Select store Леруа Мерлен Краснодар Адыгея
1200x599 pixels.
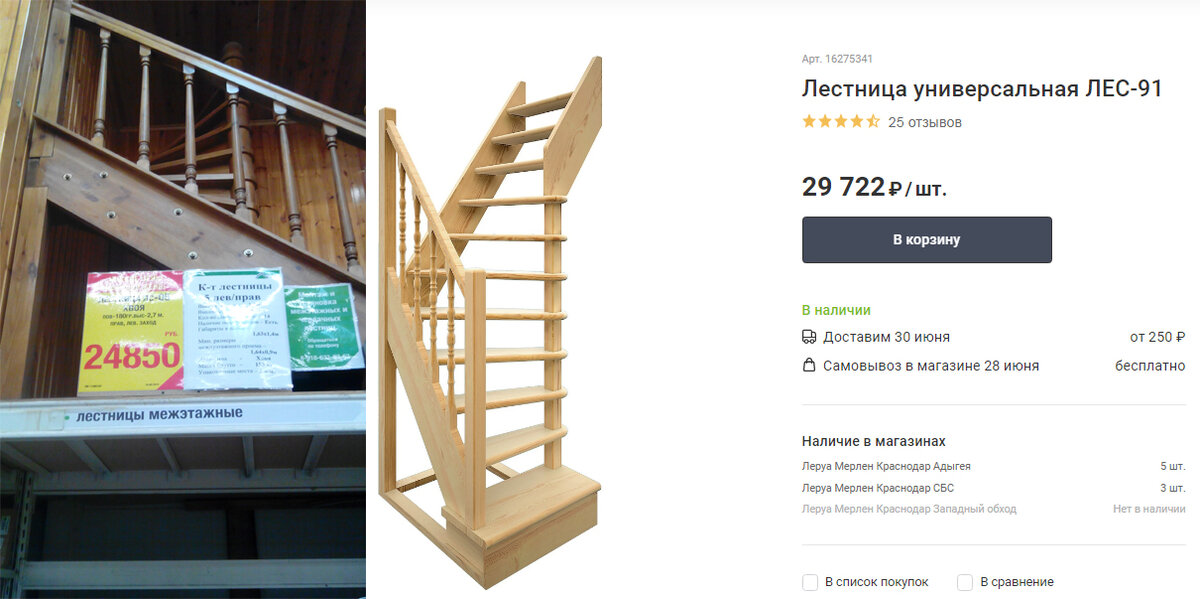[x=886, y=467]
